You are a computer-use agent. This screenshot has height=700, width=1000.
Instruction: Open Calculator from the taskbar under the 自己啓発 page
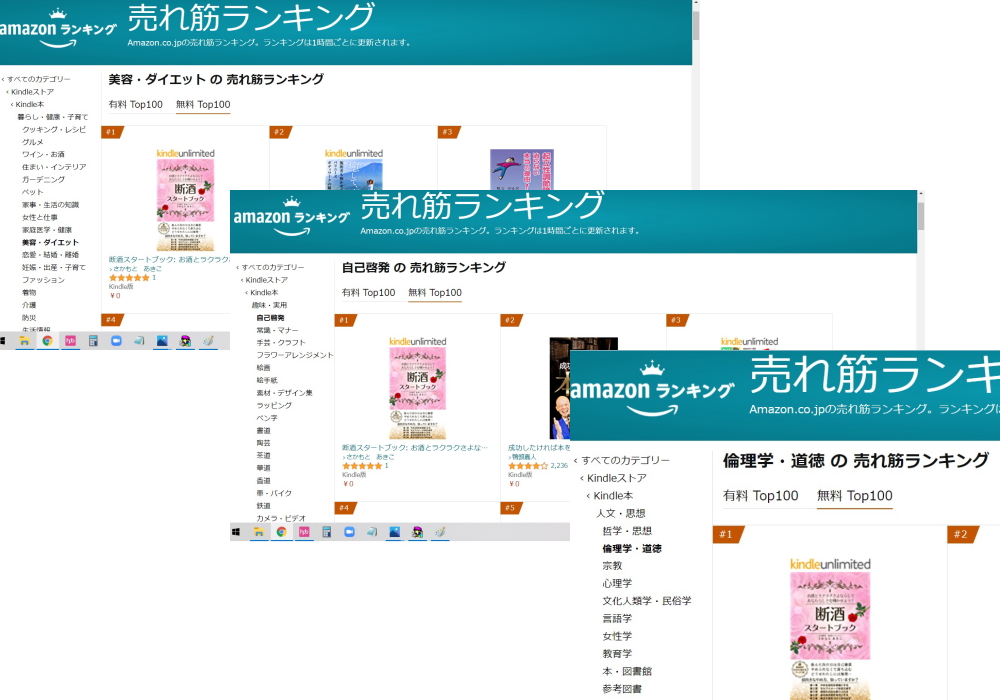click(x=326, y=532)
